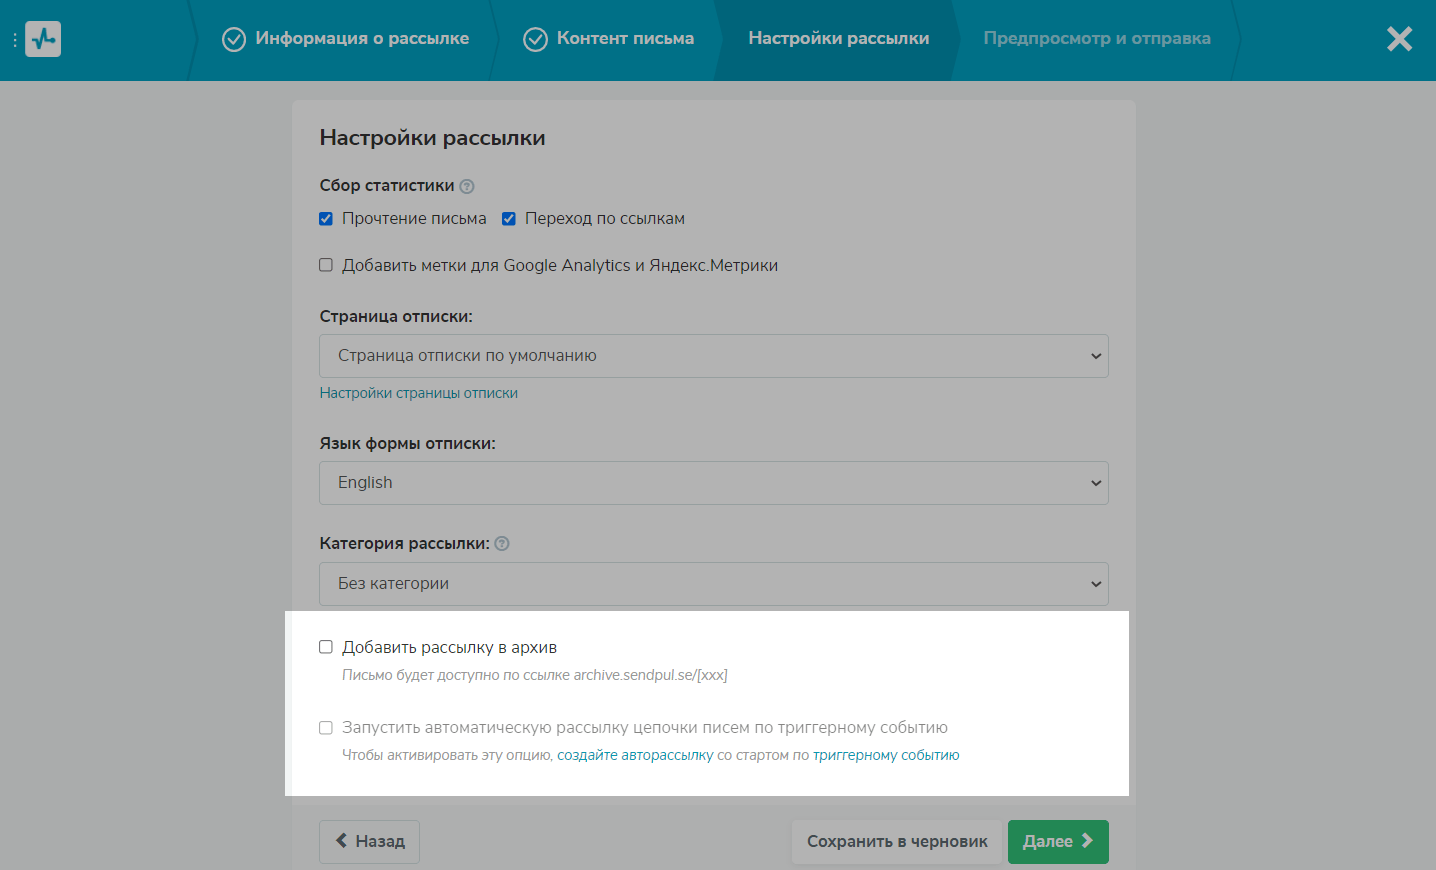Click Сохранить в черновик button
The image size is (1436, 870).
click(x=897, y=842)
